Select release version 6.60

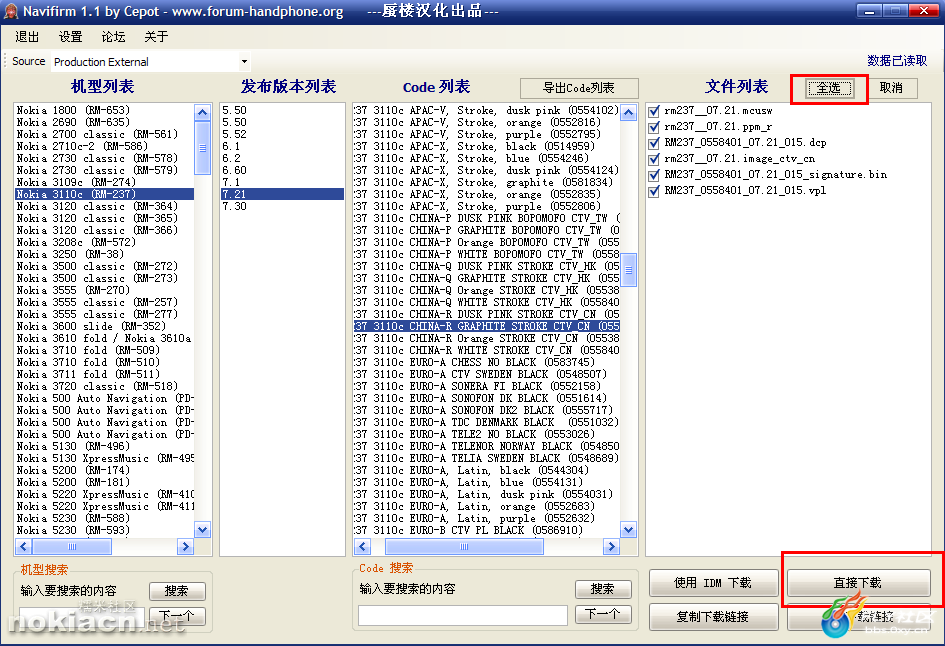[x=282, y=171]
